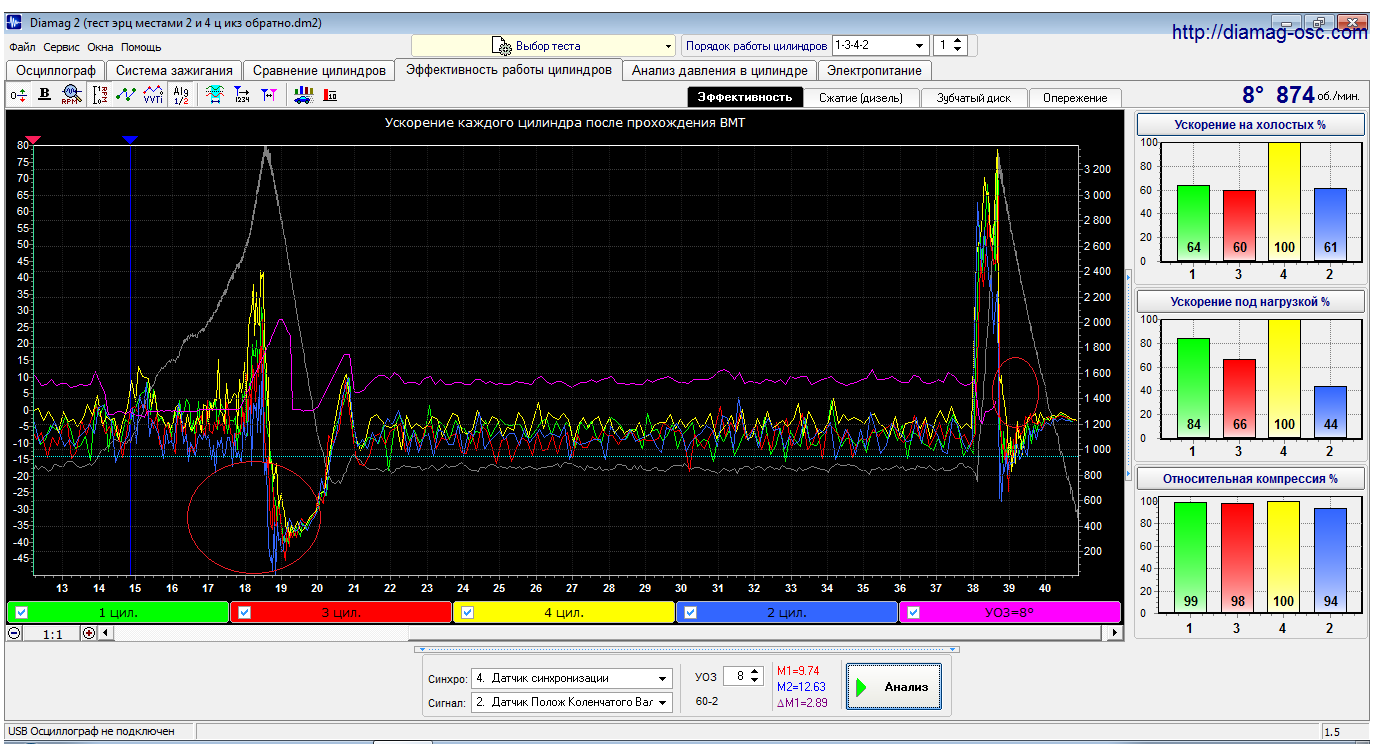
Task: Click the yellow cylinder 4 bar in idle chart
Action: click(1283, 201)
